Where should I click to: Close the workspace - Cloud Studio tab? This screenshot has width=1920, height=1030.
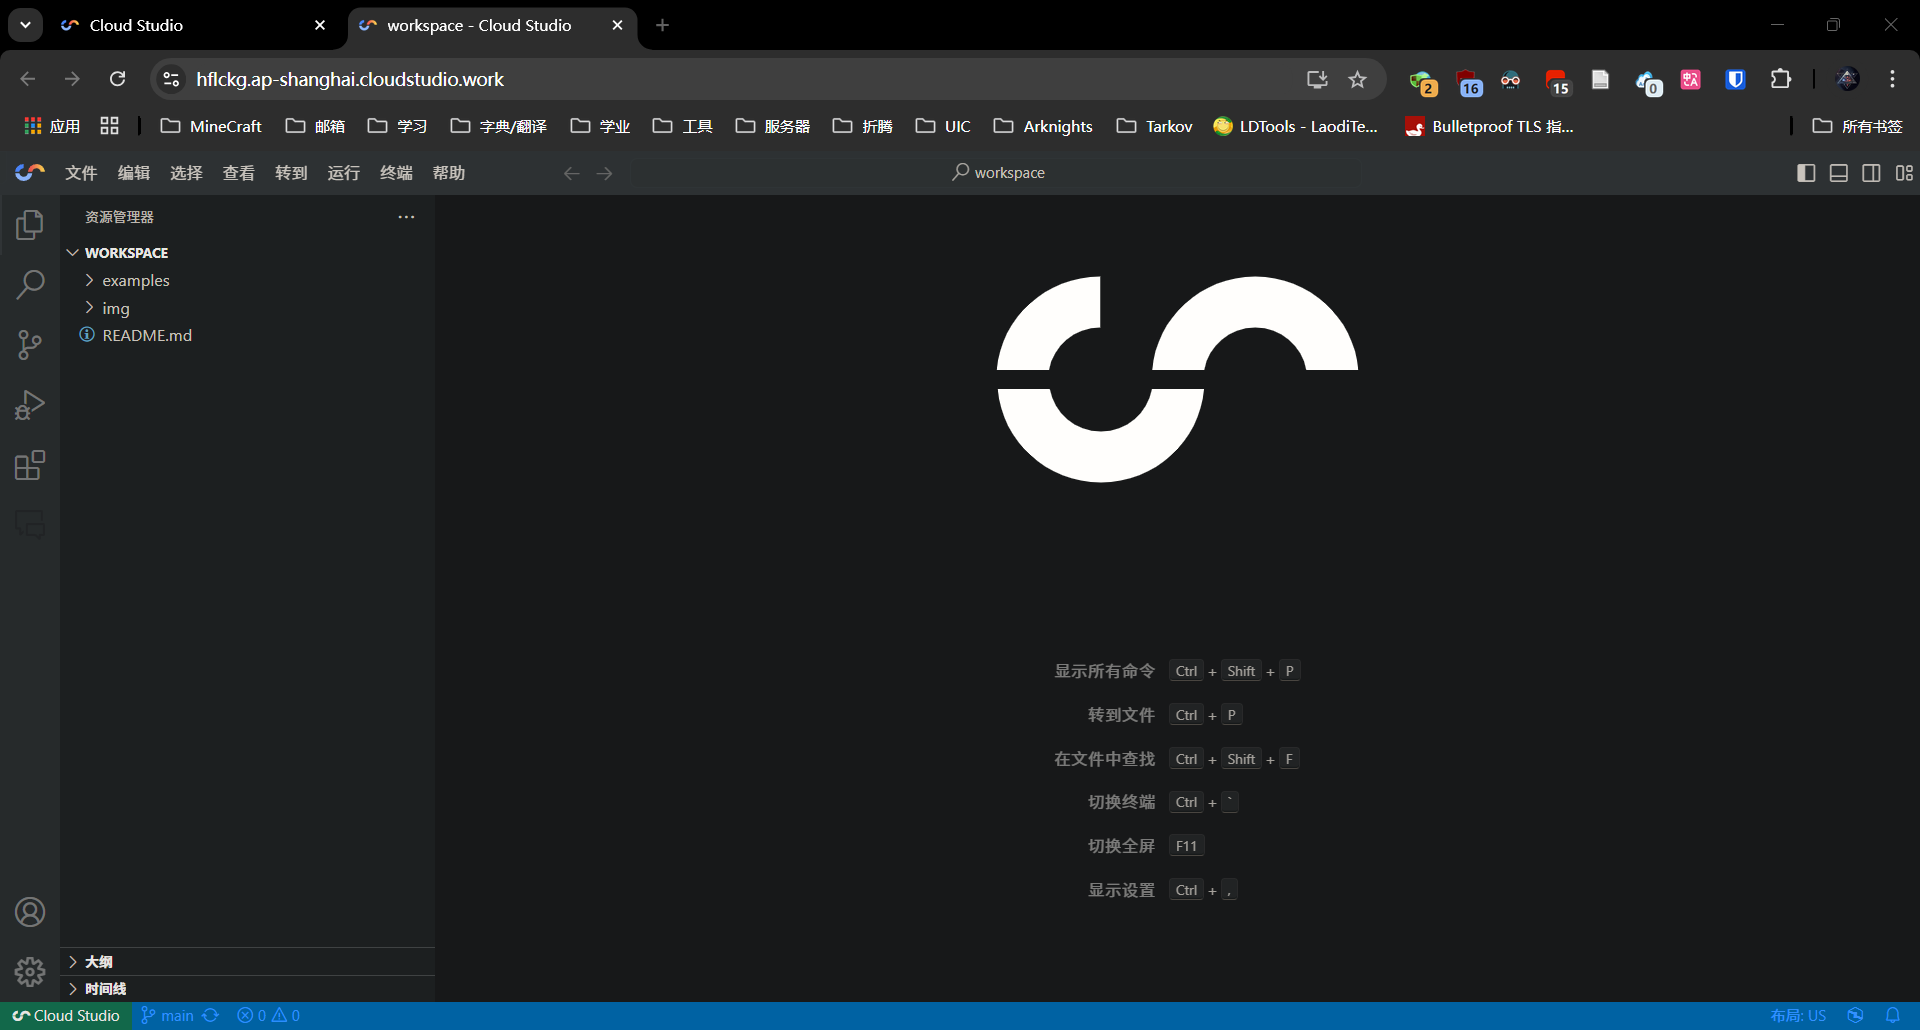pos(617,25)
